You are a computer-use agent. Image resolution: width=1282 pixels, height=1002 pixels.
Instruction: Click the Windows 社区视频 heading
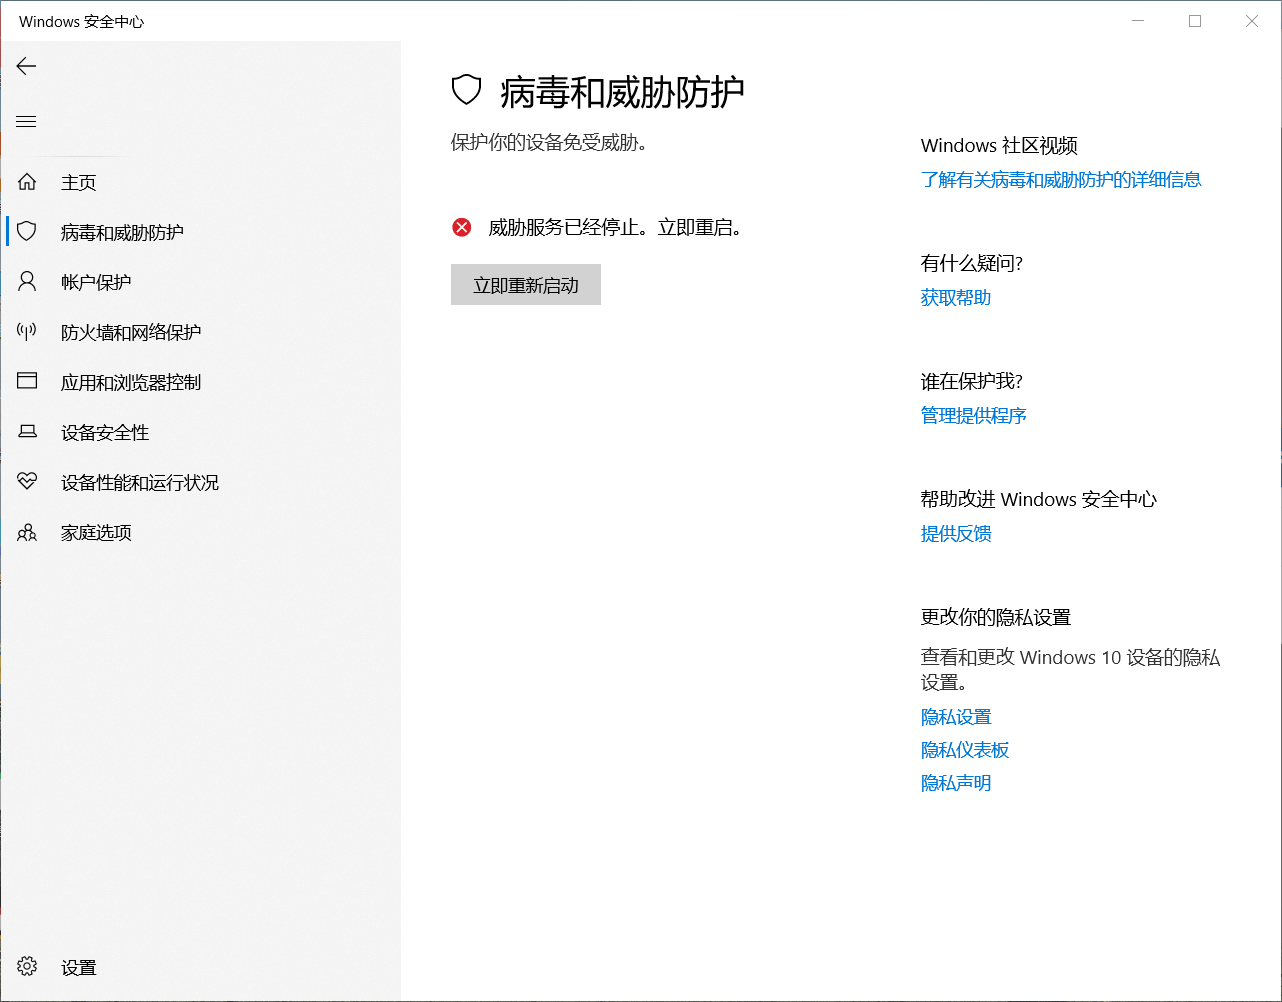(x=999, y=146)
